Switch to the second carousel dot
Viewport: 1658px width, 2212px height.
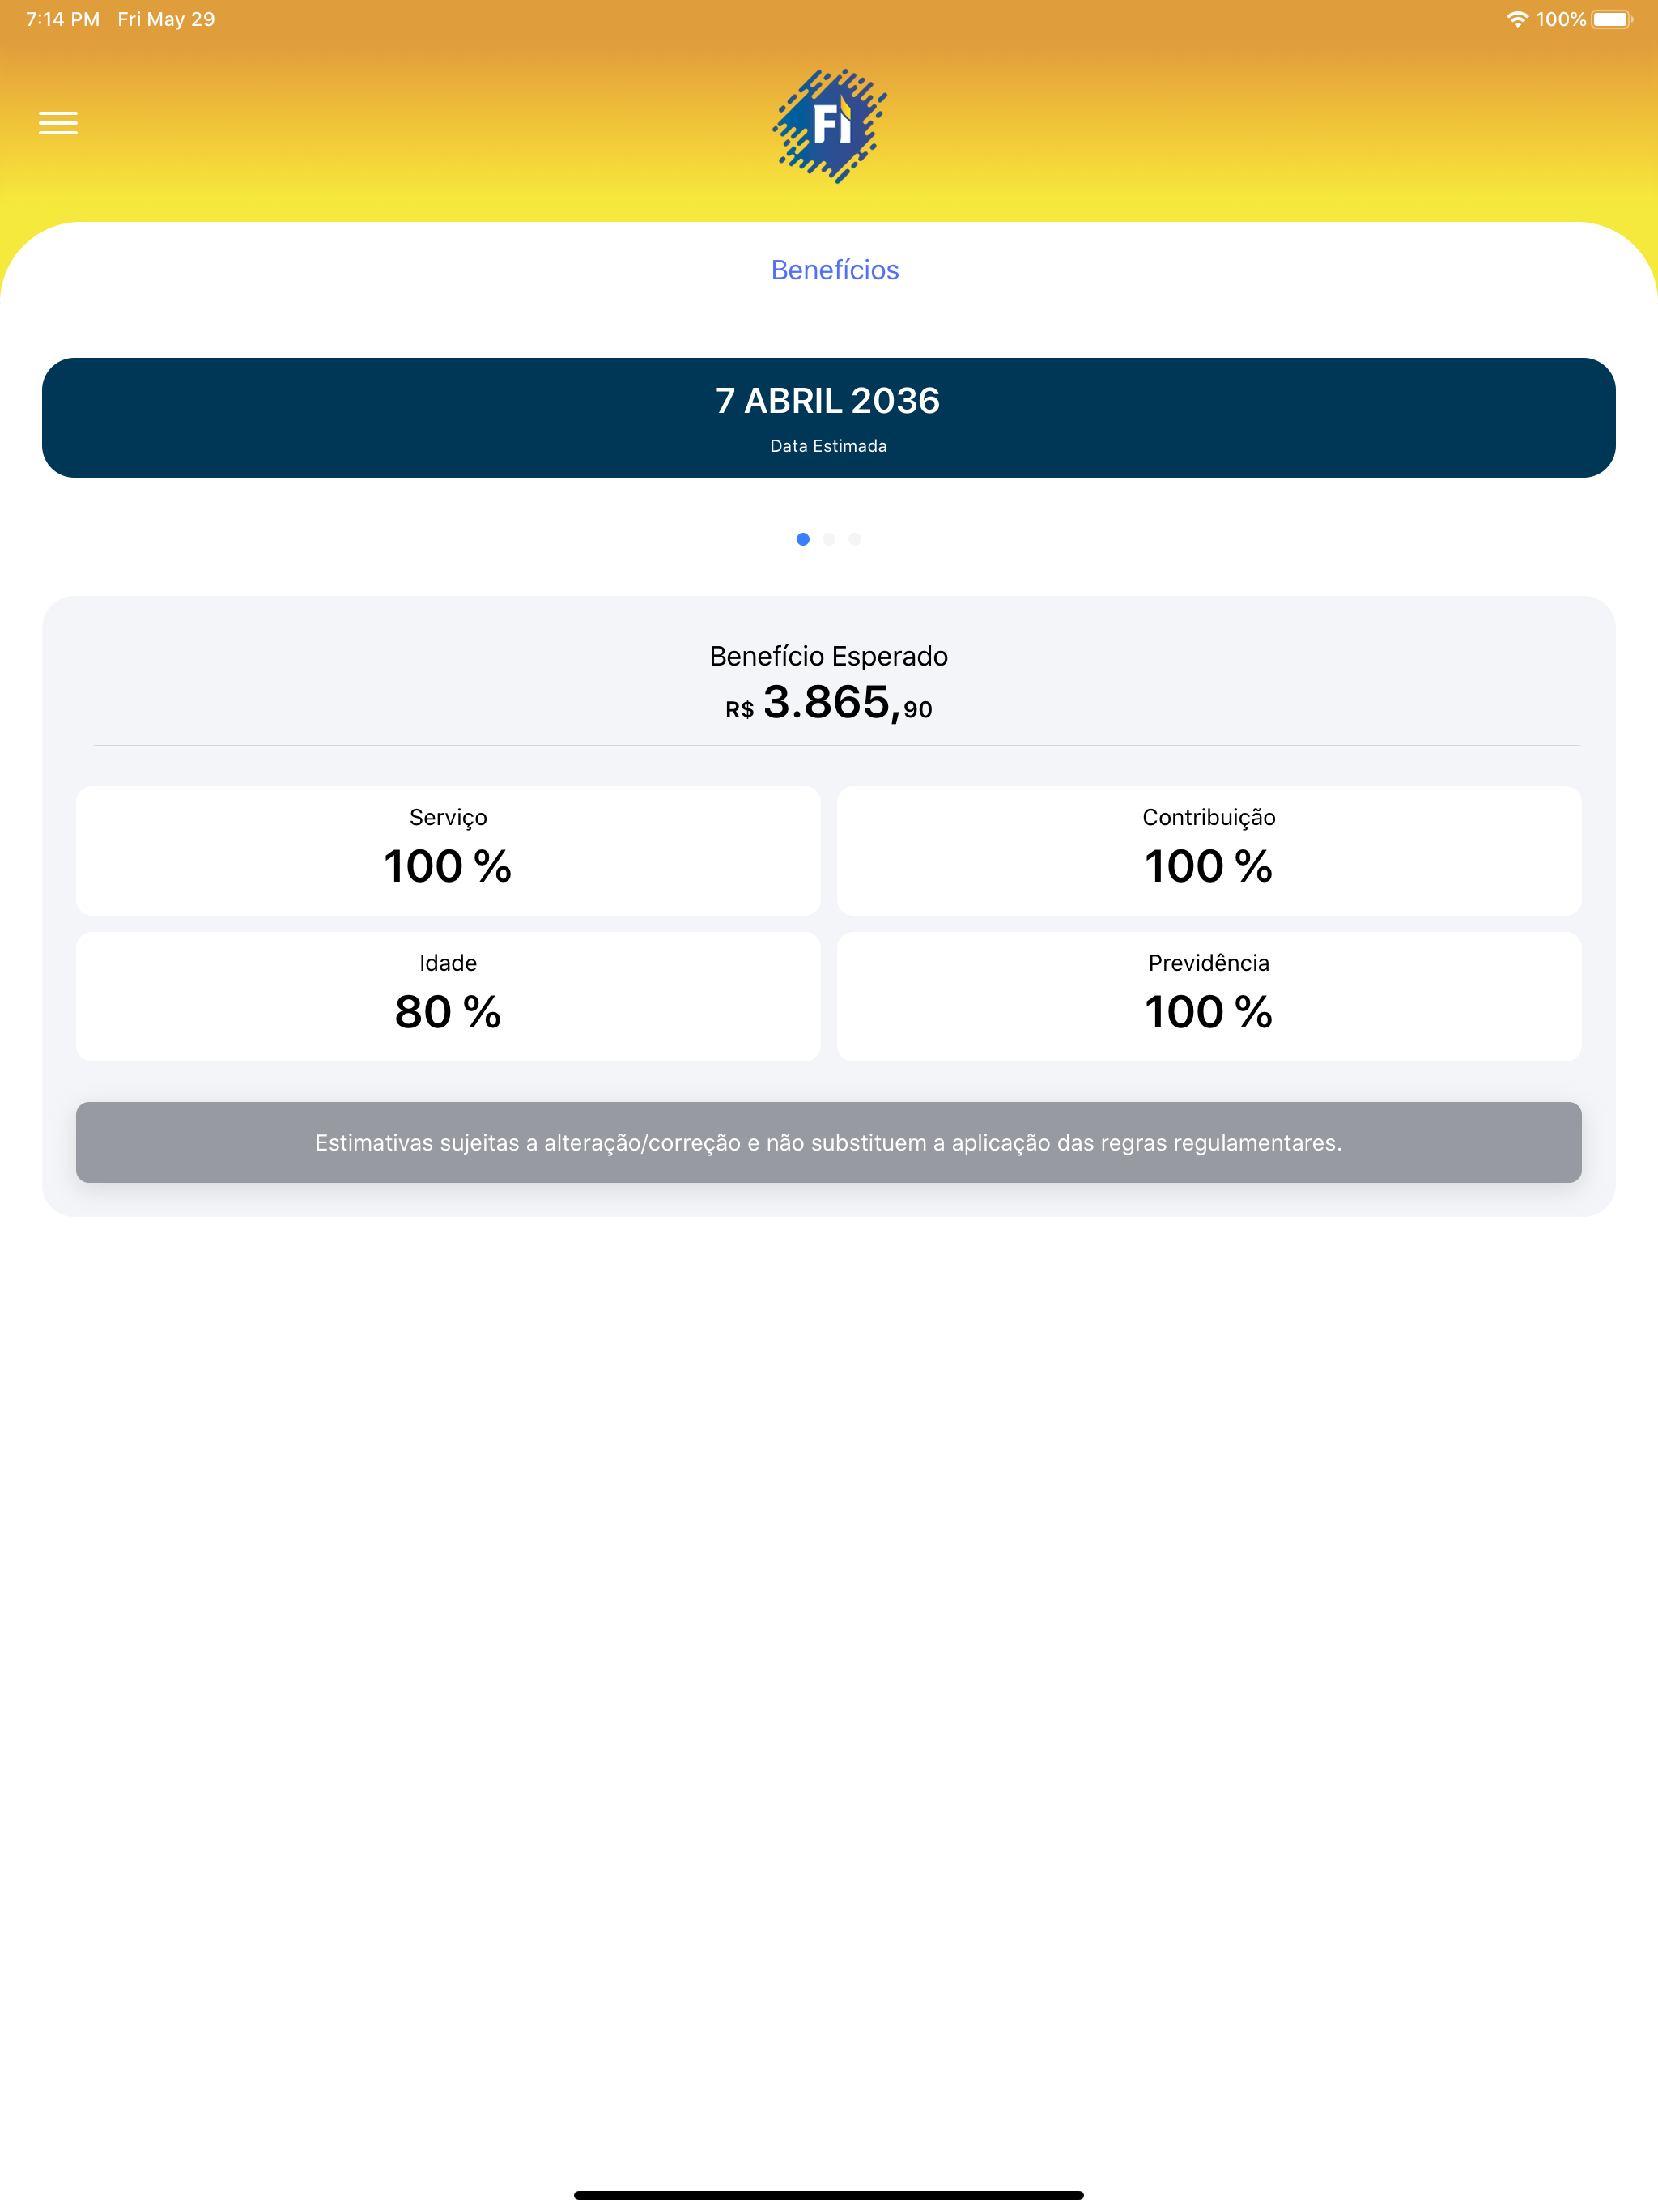(x=829, y=539)
